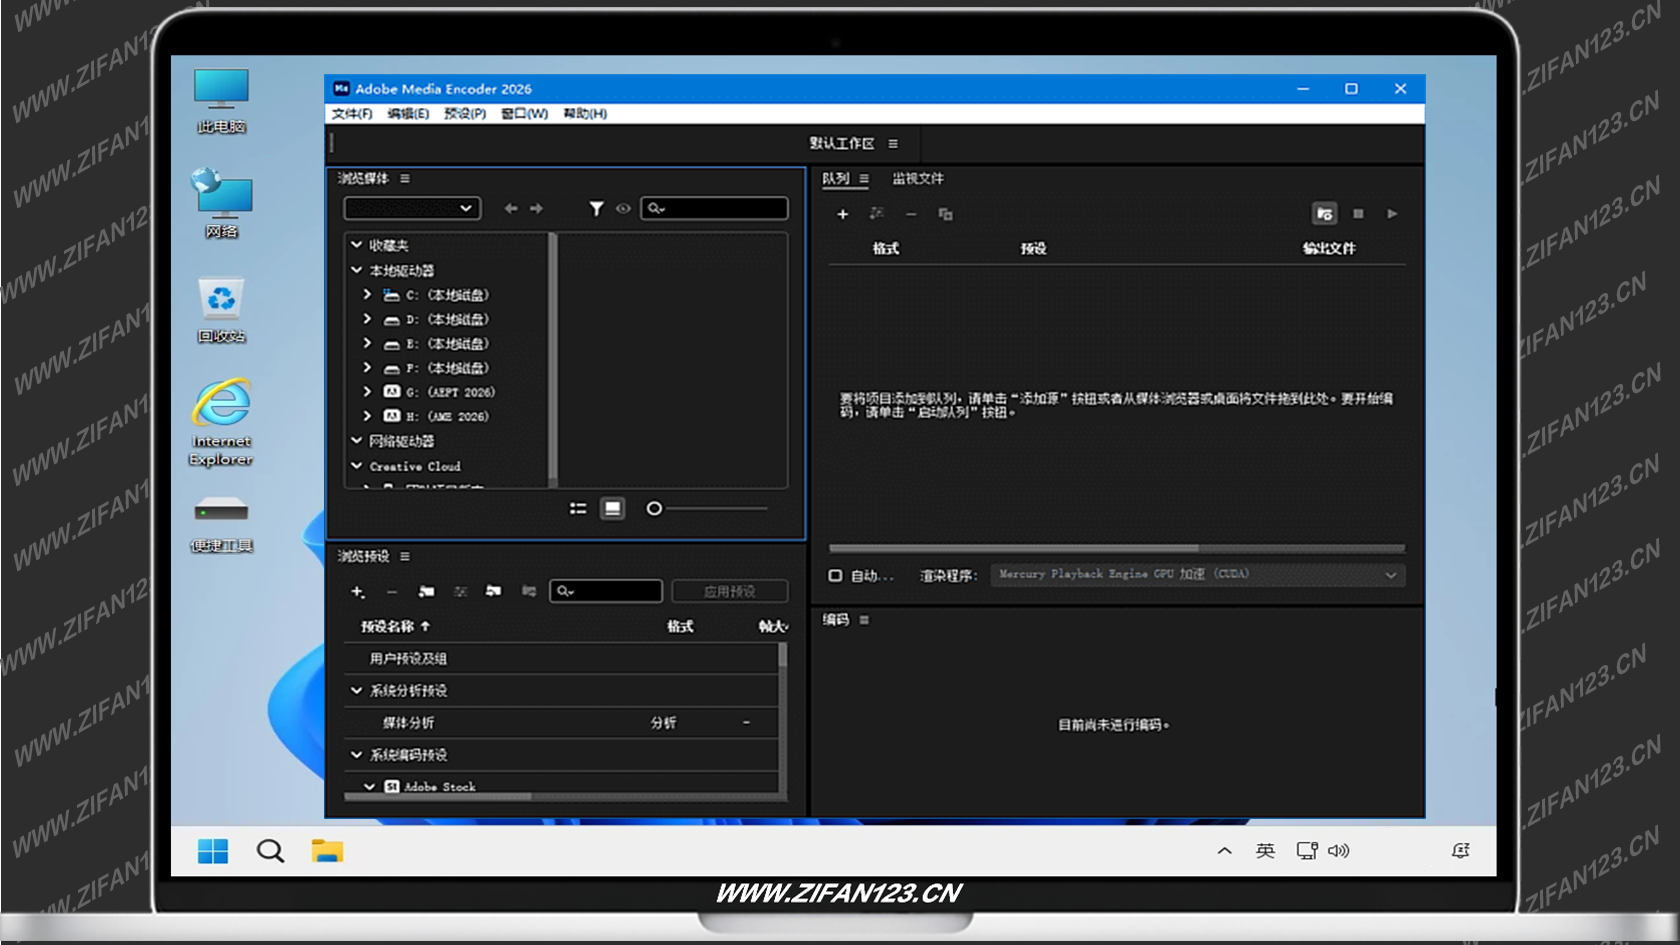Click the Queue horizontal scrollbar

1013,548
